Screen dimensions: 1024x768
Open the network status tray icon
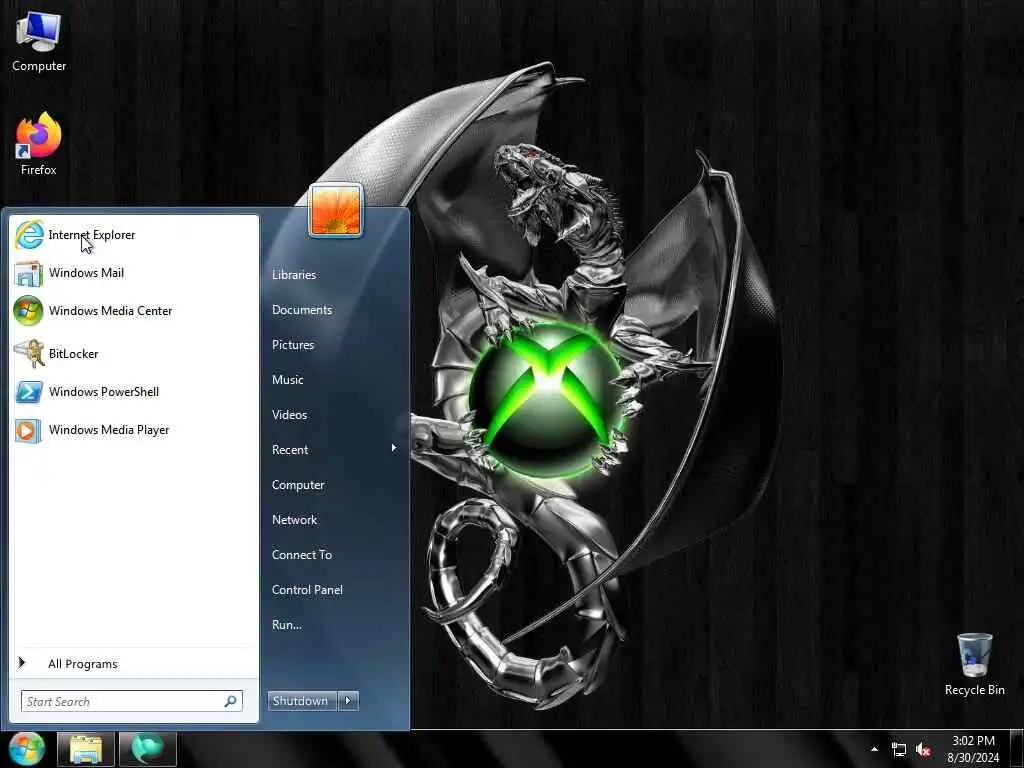click(x=899, y=750)
